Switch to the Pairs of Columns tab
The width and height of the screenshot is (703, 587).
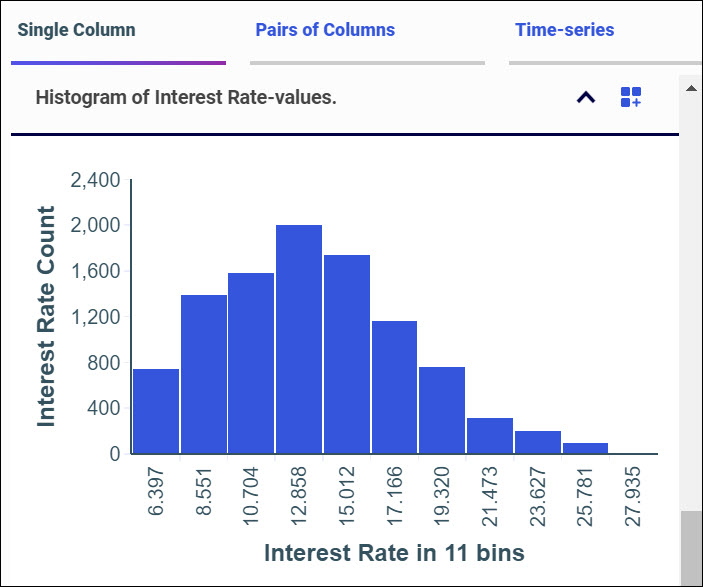tap(325, 30)
